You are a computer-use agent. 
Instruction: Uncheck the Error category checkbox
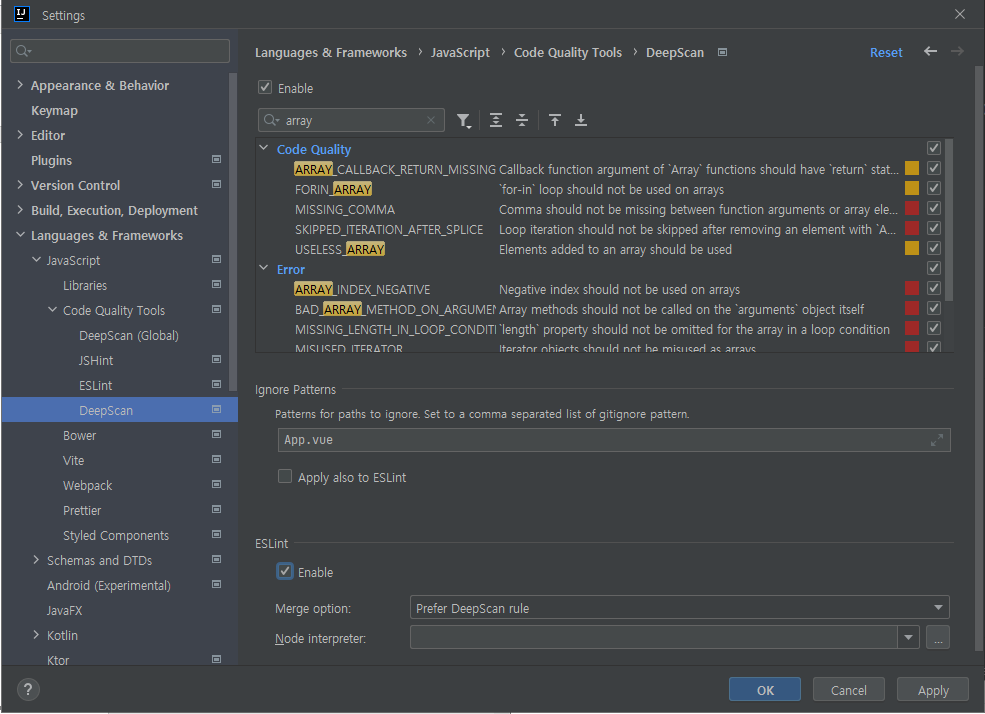coord(934,268)
